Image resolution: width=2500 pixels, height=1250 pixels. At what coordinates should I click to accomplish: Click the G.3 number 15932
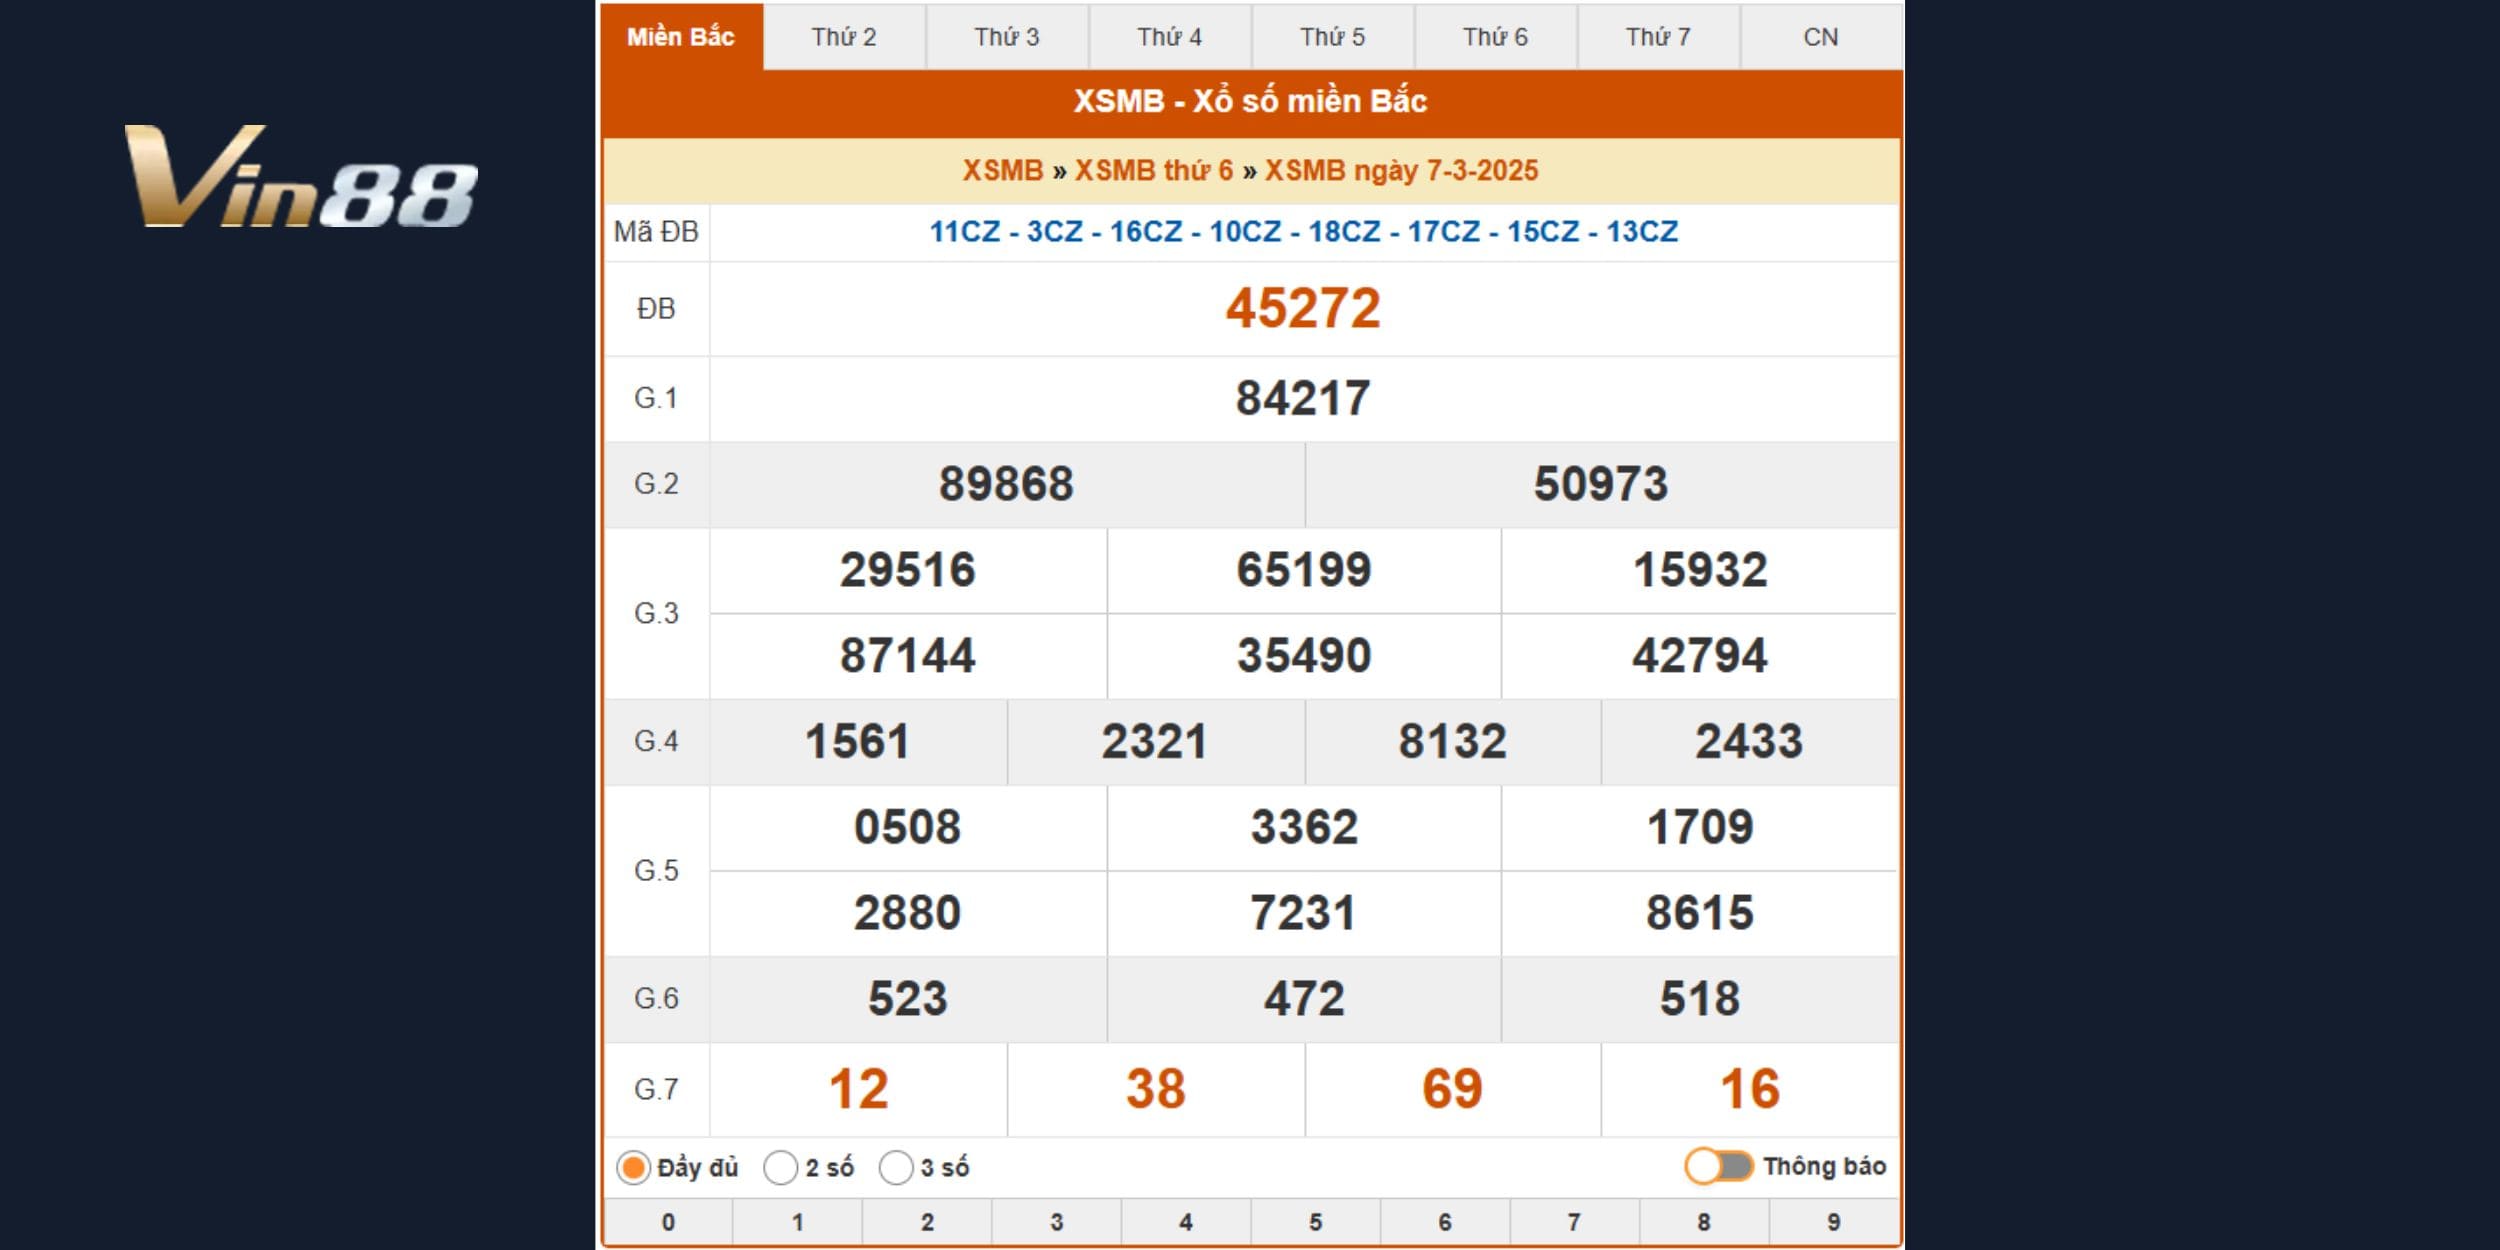tap(1700, 570)
